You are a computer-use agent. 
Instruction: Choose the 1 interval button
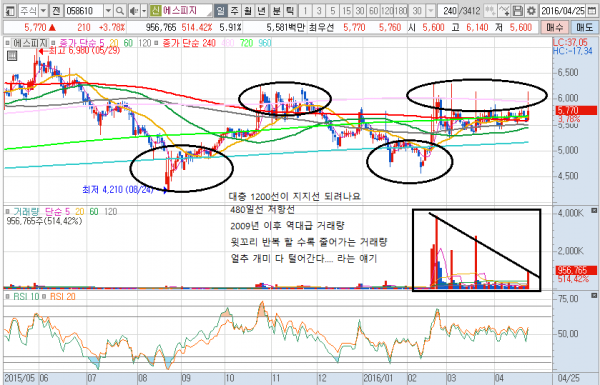coord(305,11)
